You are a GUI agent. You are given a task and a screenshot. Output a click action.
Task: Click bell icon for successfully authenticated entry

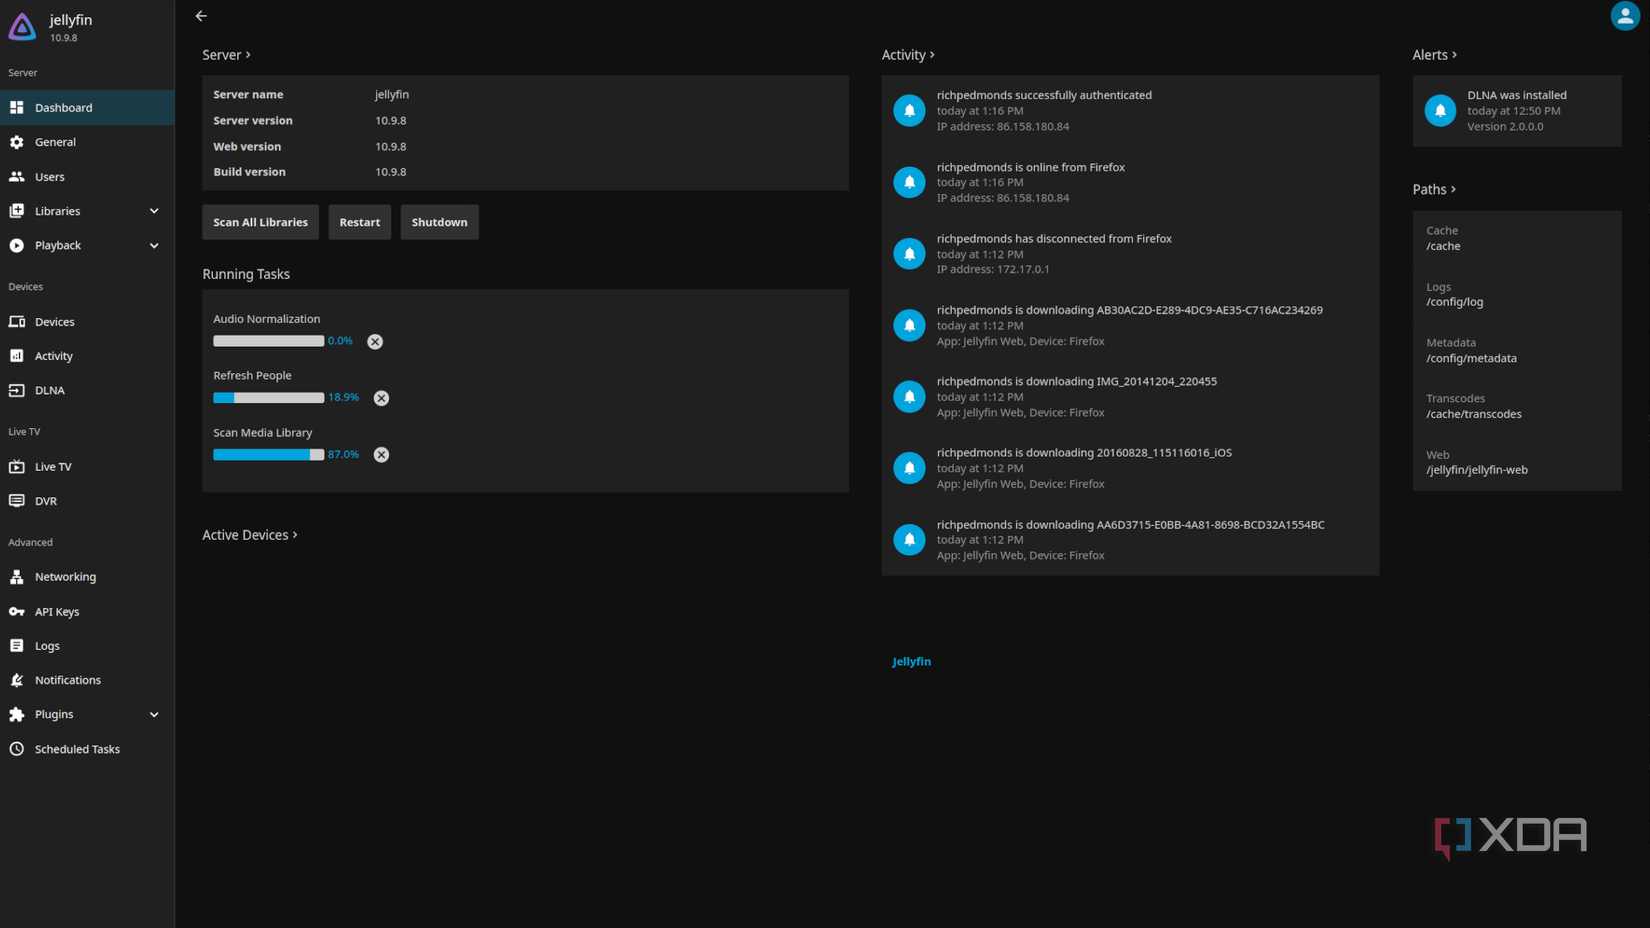(x=909, y=110)
